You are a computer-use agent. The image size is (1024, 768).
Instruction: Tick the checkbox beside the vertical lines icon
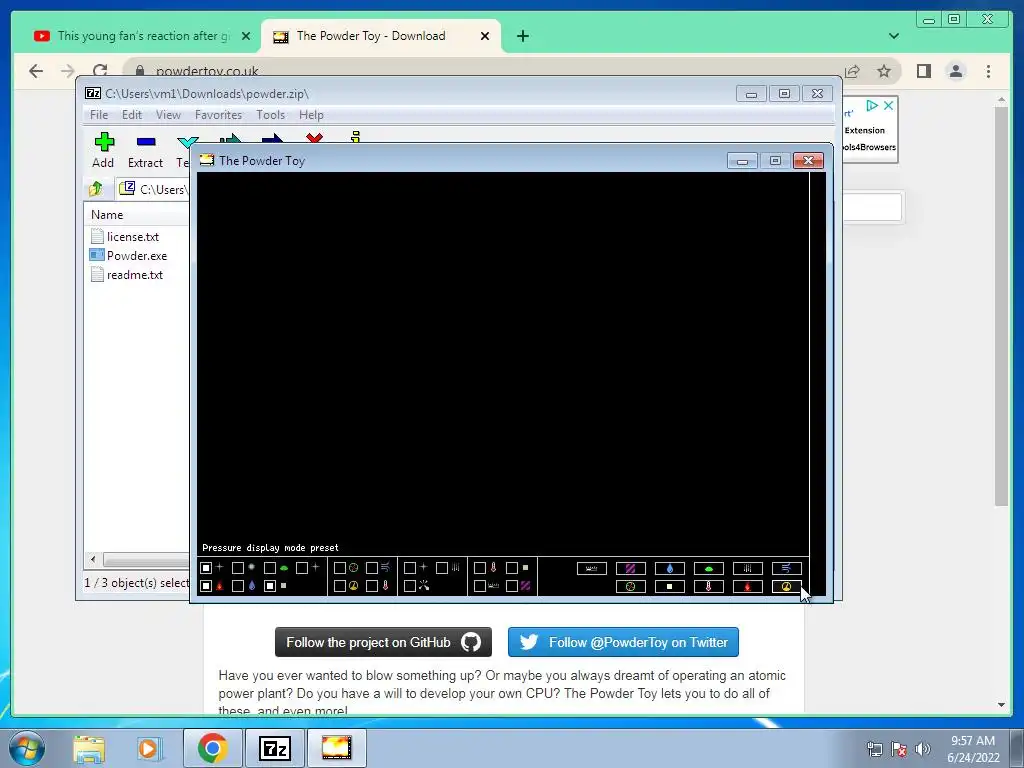(x=441, y=568)
